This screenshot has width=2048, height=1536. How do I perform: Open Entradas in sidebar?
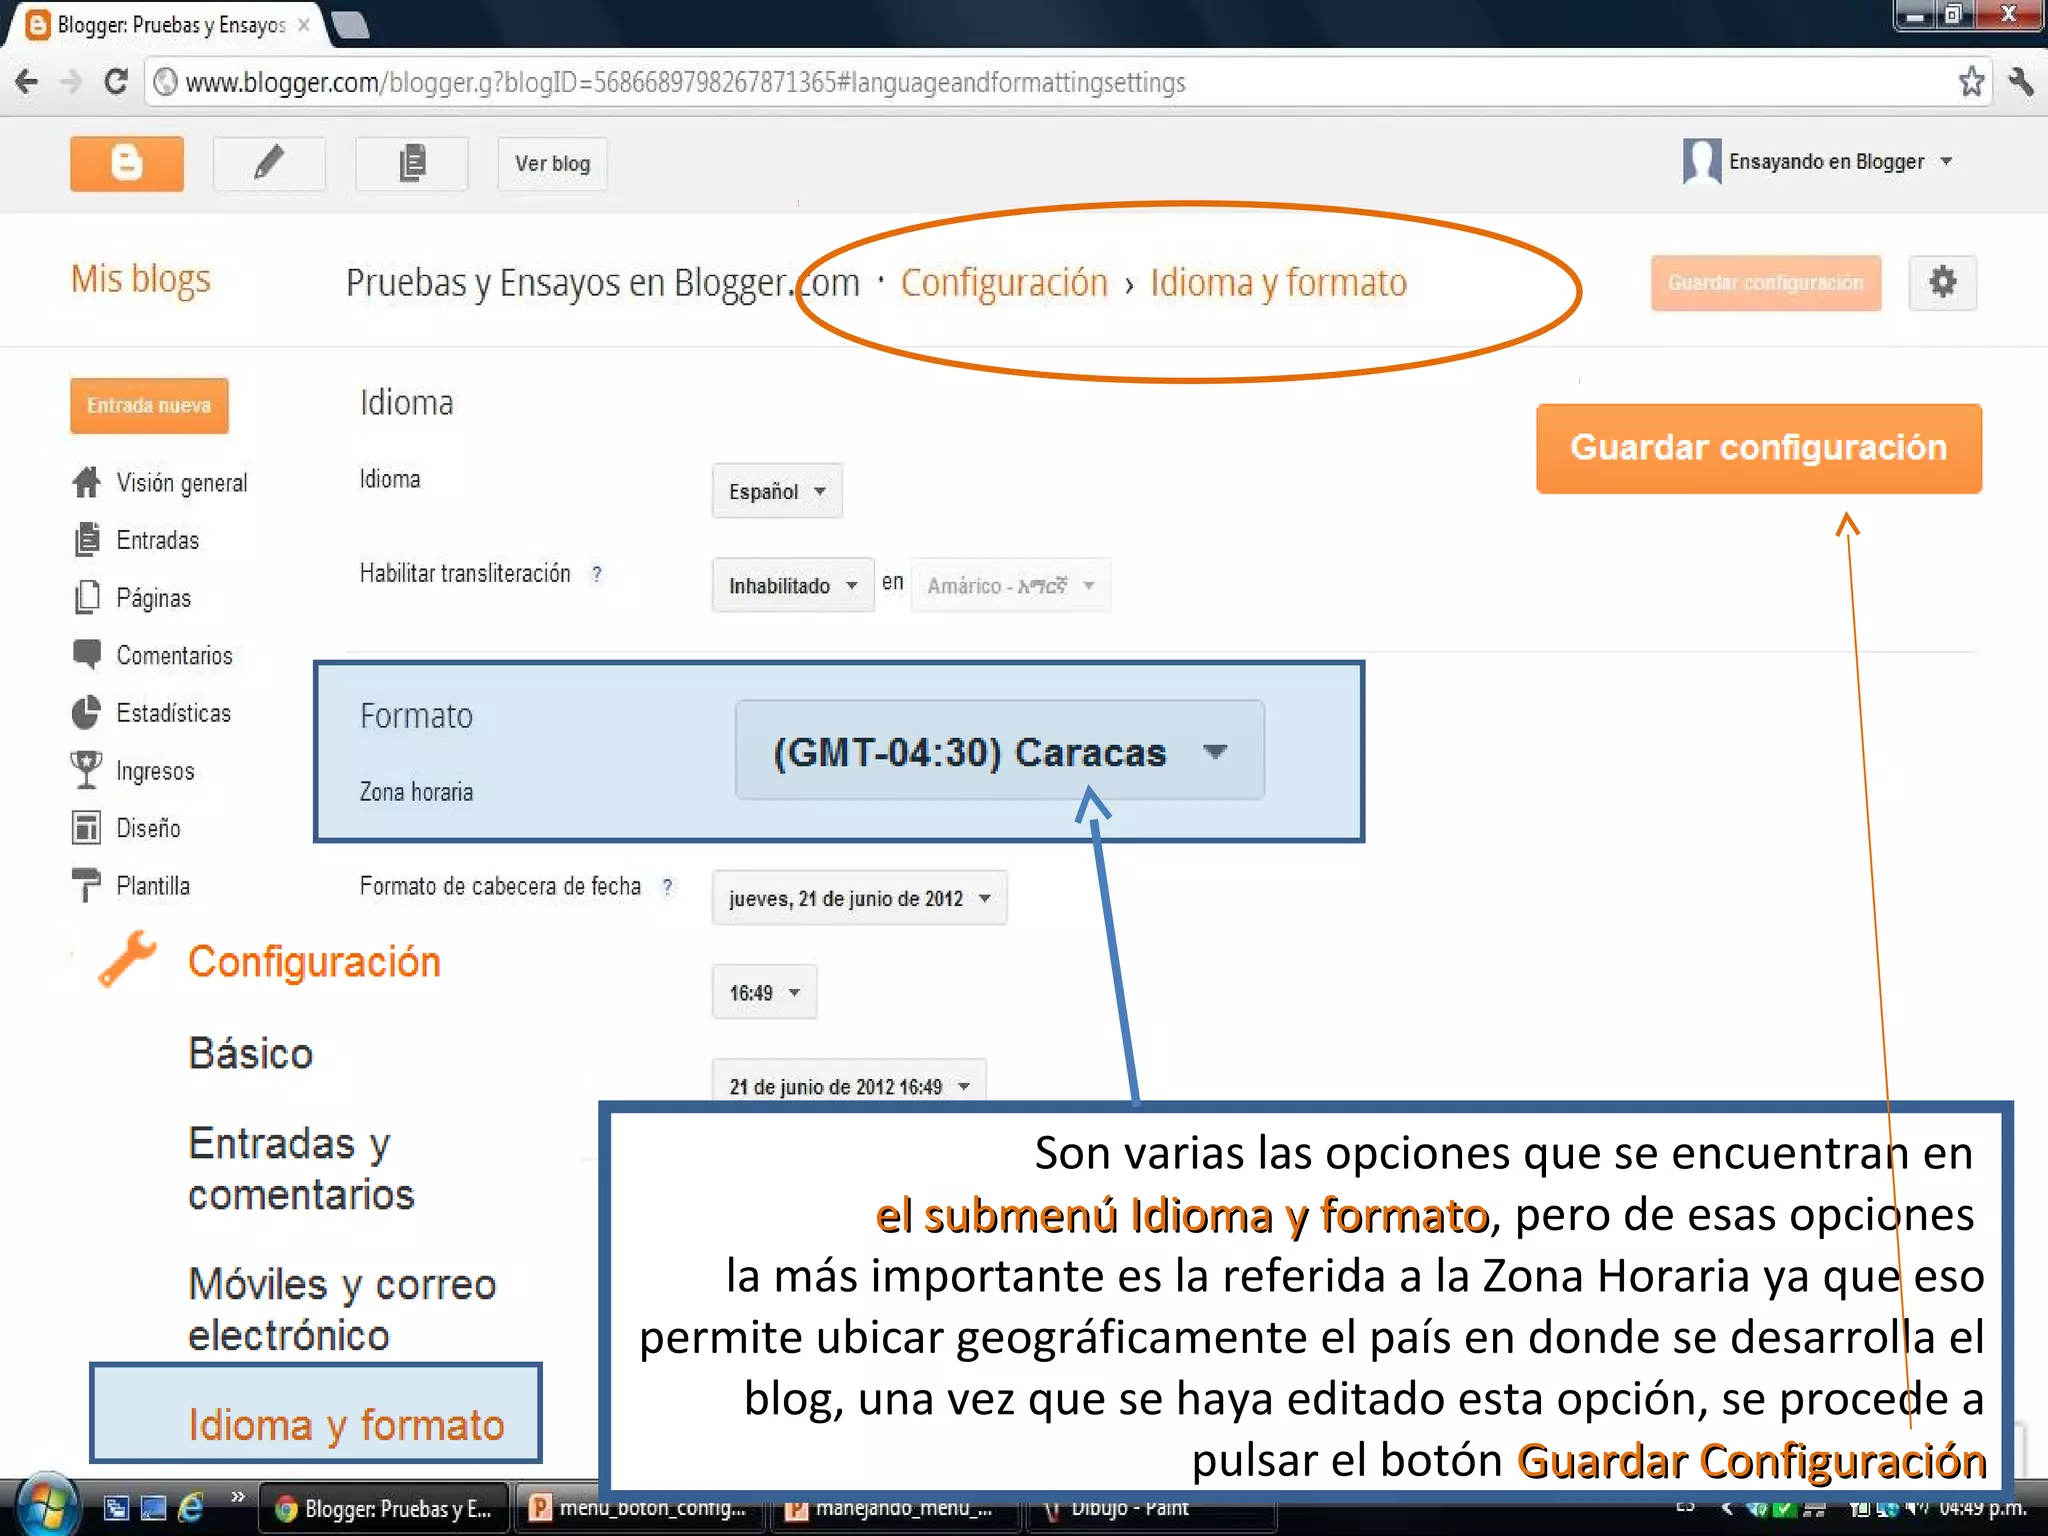(x=157, y=540)
